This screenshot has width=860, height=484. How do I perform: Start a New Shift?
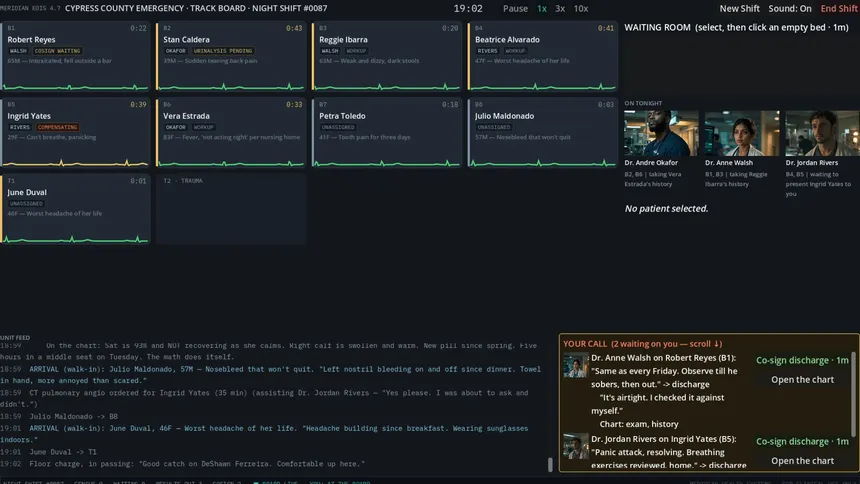pos(739,9)
